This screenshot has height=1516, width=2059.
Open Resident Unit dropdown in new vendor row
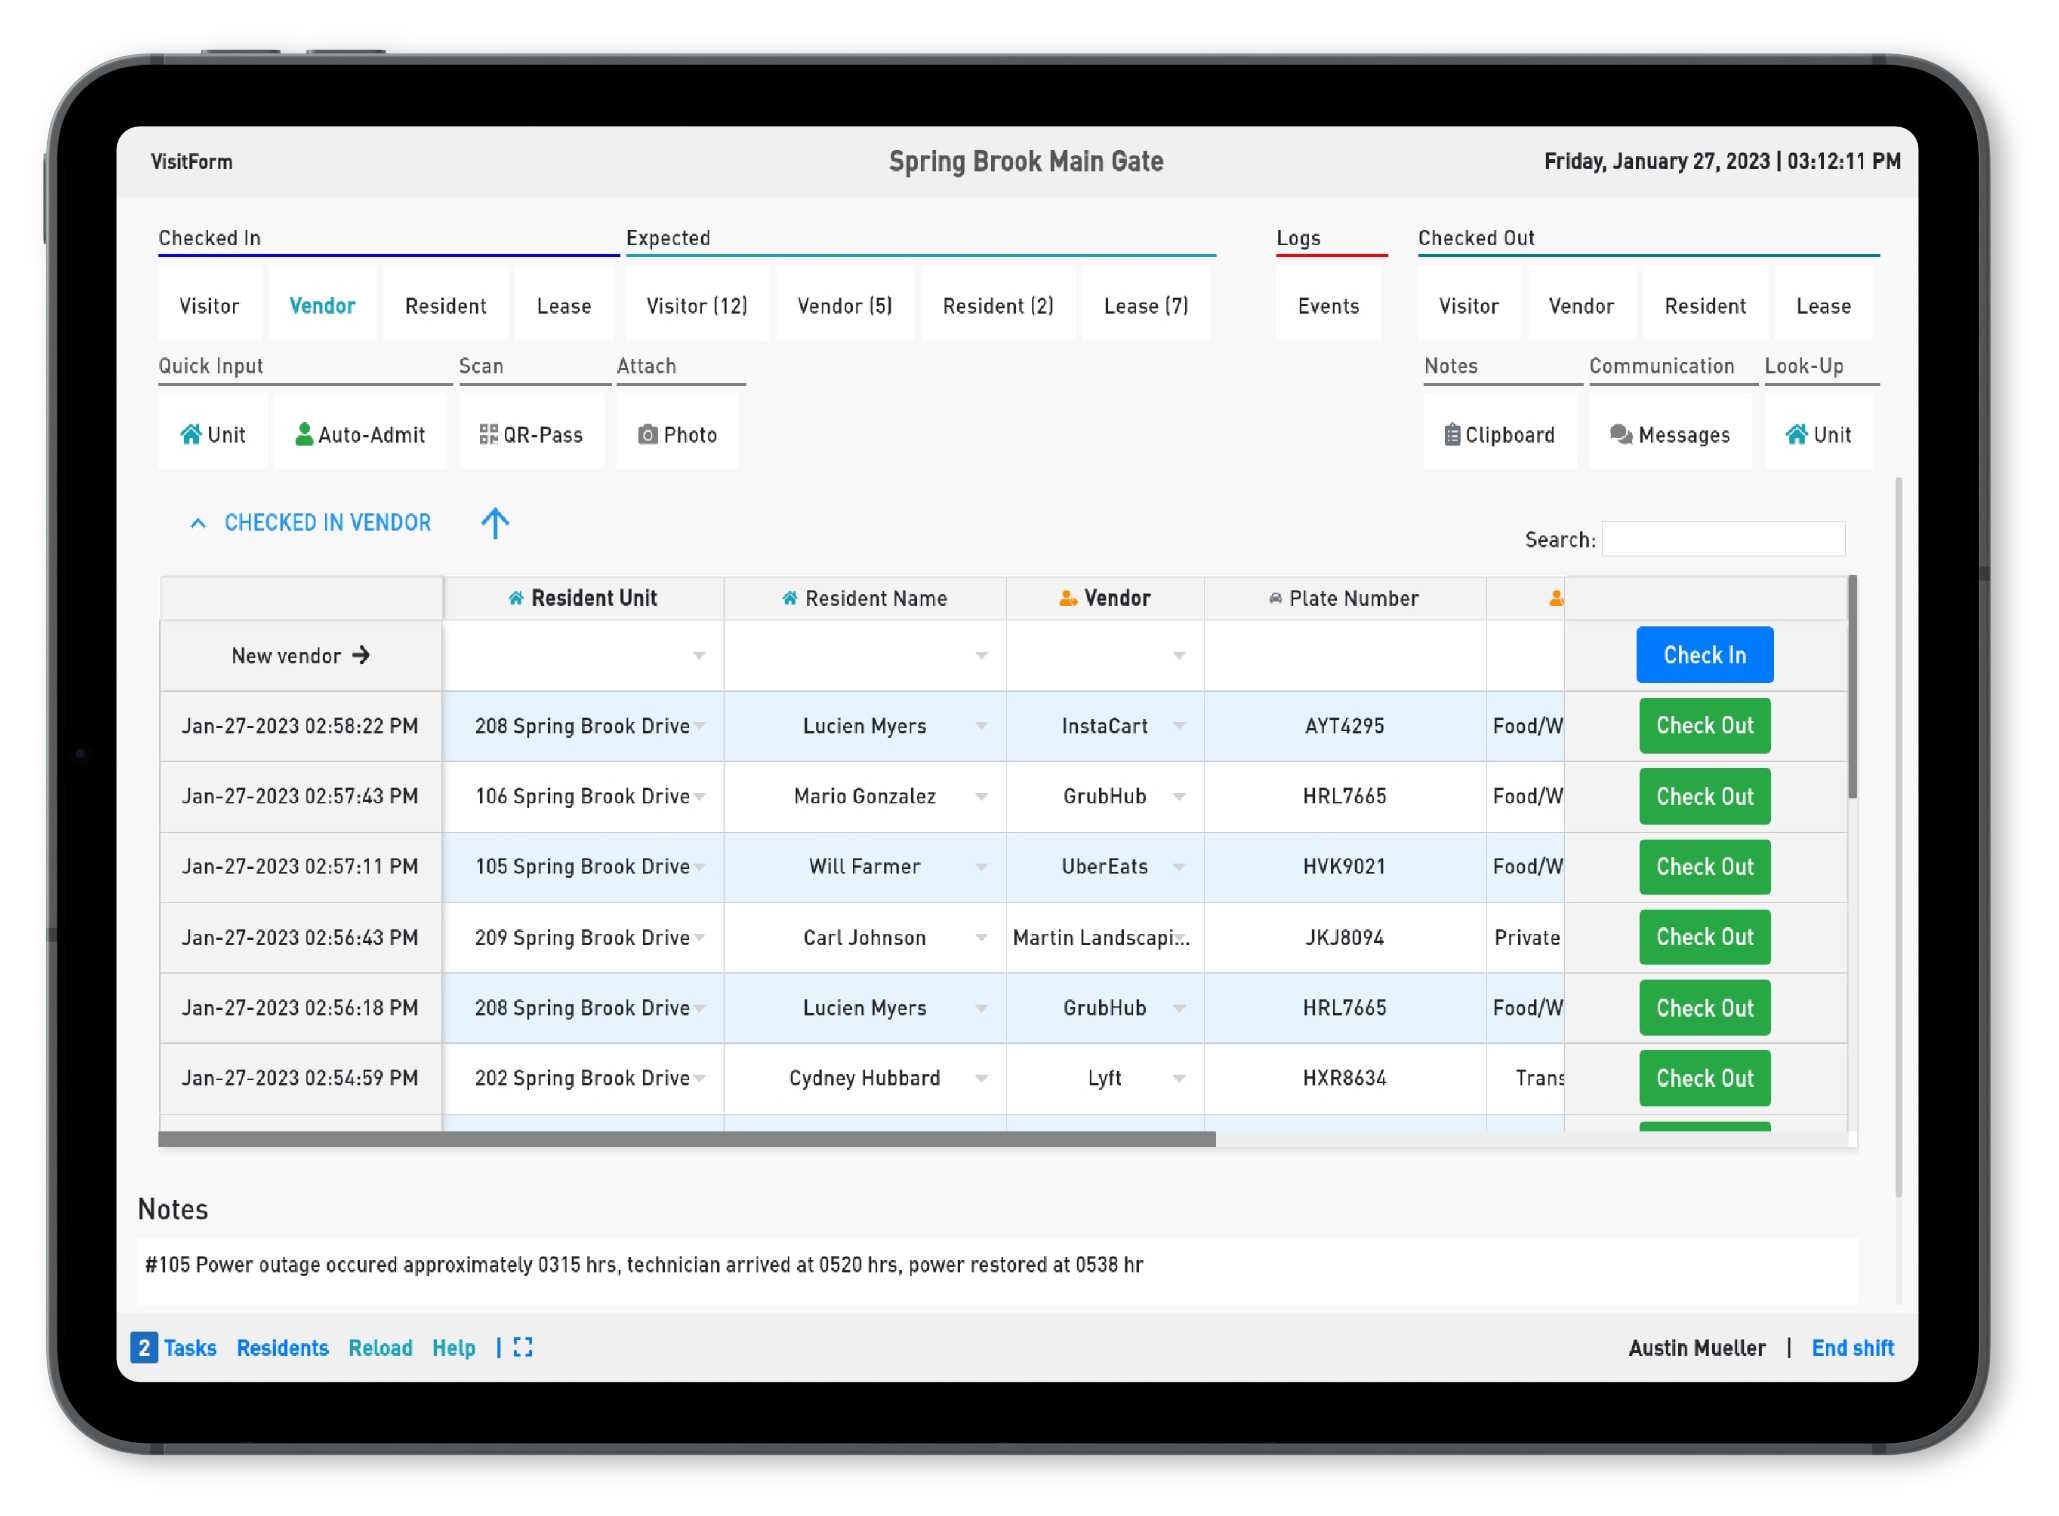[x=699, y=656]
